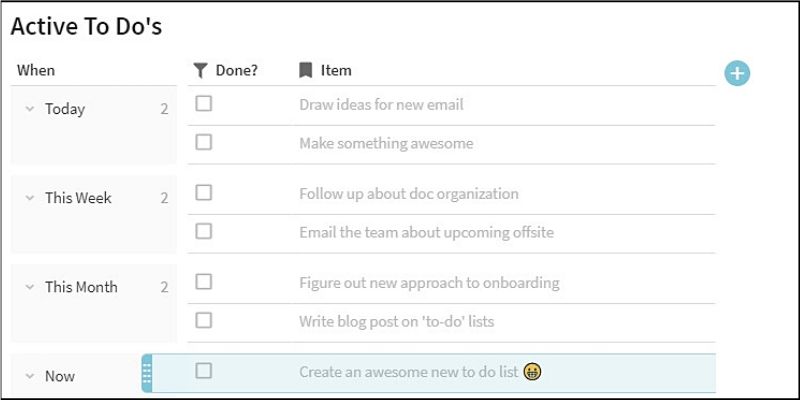Click the Item column header label
The height and width of the screenshot is (400, 800).
(x=336, y=70)
